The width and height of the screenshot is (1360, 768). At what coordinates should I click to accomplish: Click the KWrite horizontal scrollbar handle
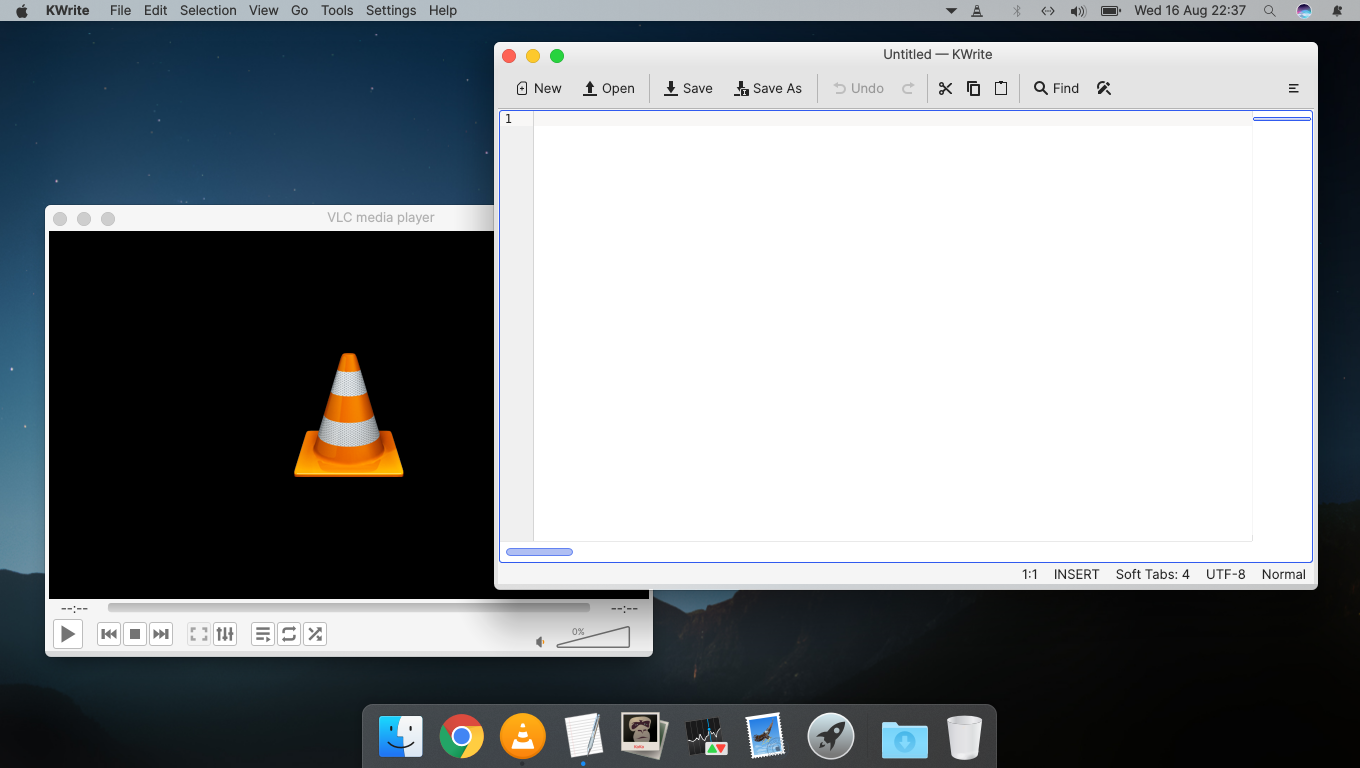pyautogui.click(x=539, y=552)
